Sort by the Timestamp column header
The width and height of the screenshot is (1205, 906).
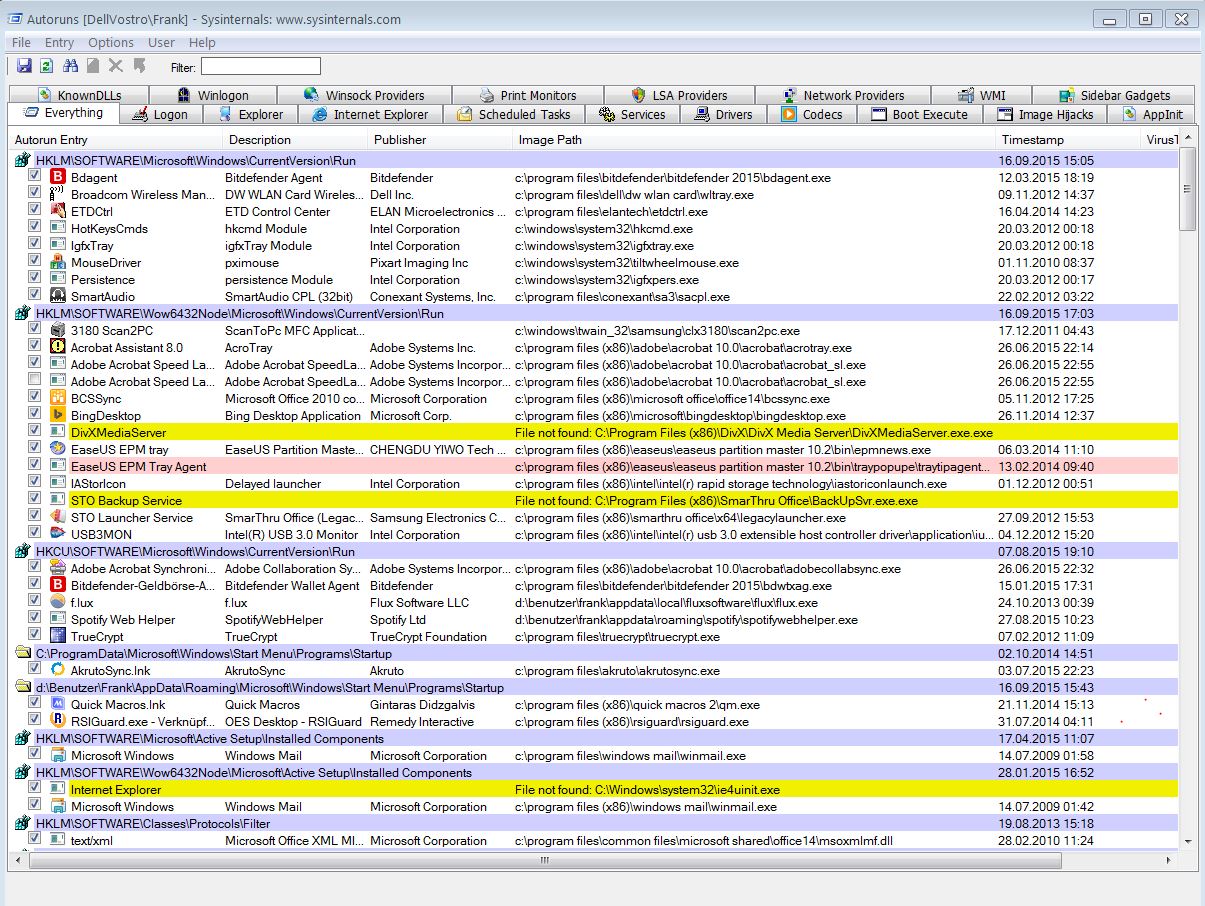[1068, 140]
